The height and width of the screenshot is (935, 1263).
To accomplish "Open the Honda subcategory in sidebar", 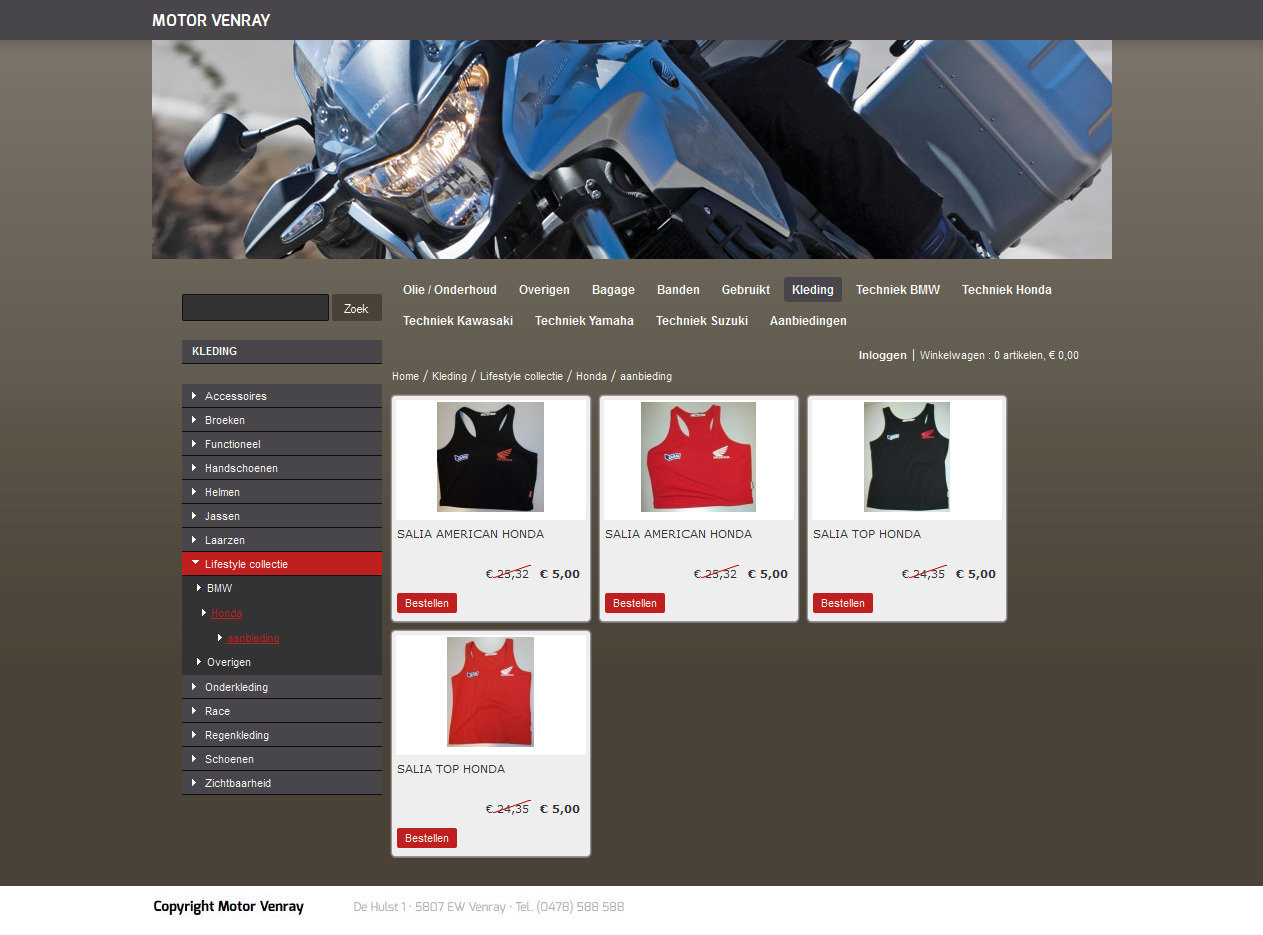I will (x=226, y=613).
